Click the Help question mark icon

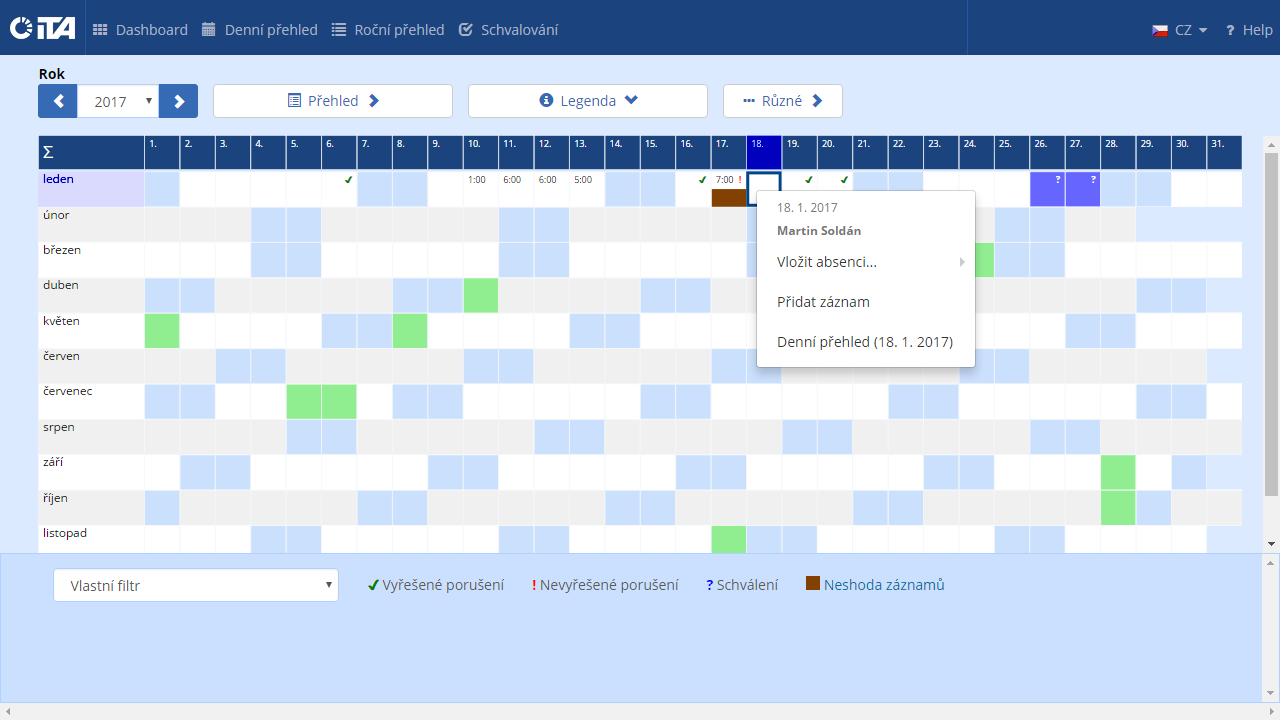point(1230,30)
